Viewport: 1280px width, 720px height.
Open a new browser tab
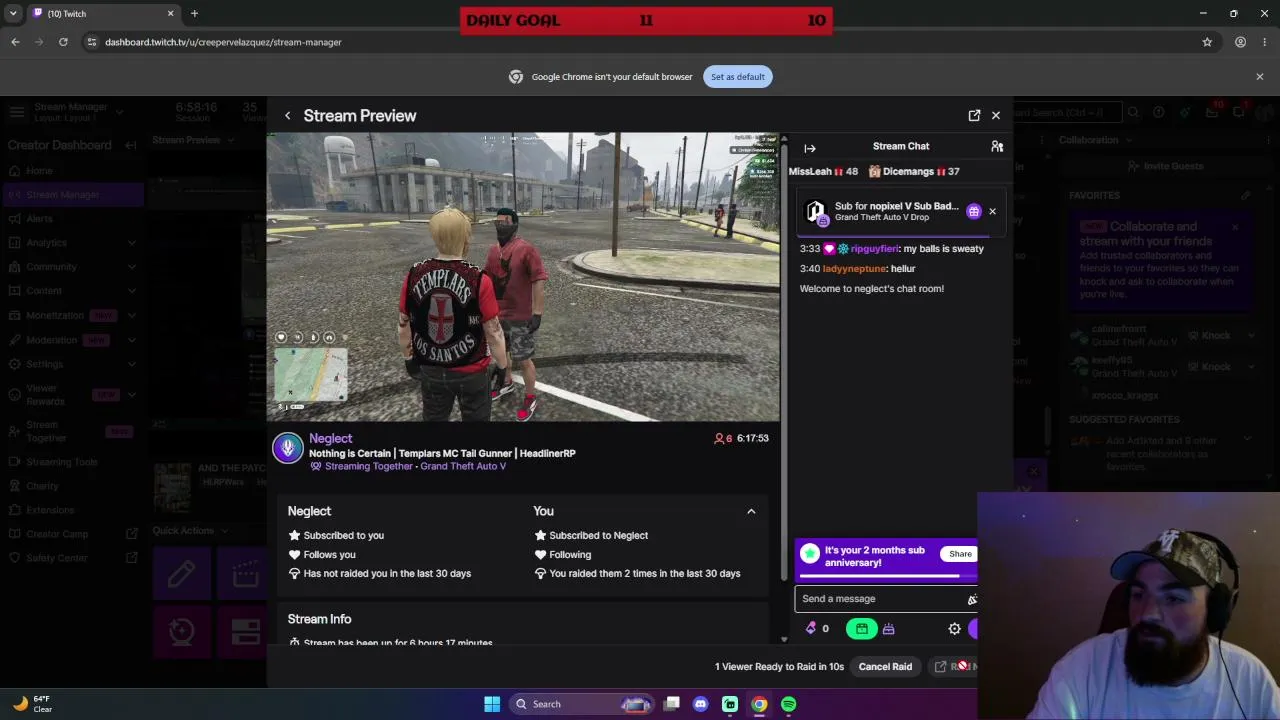[194, 14]
